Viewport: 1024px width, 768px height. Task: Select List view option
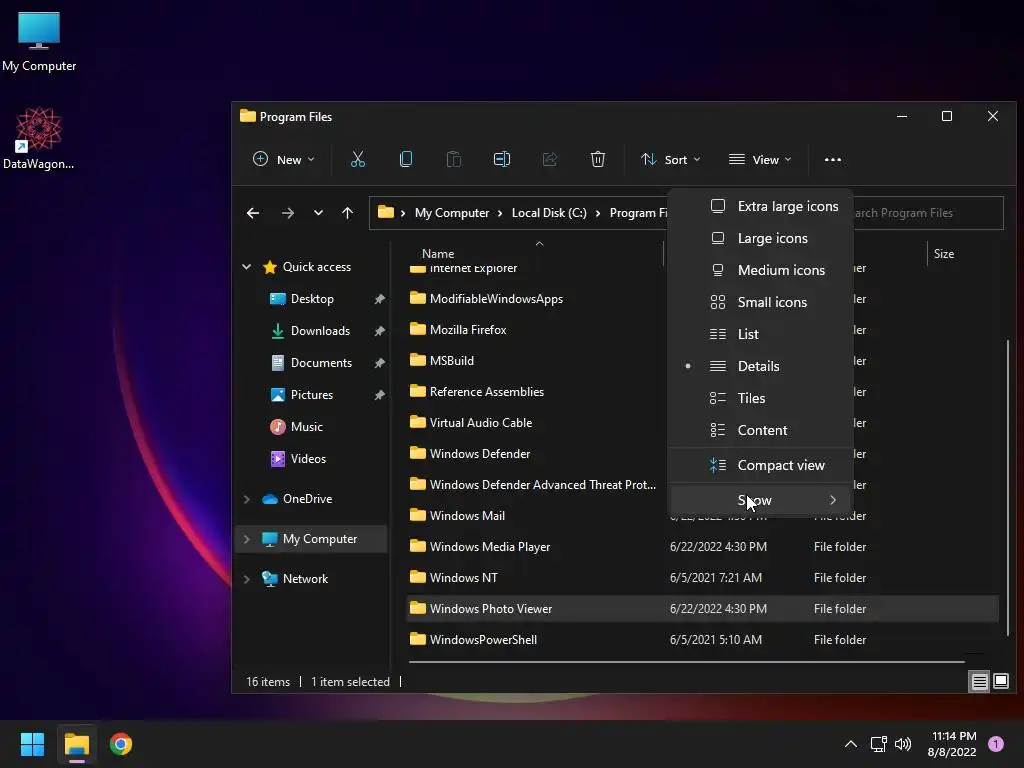coord(761,334)
